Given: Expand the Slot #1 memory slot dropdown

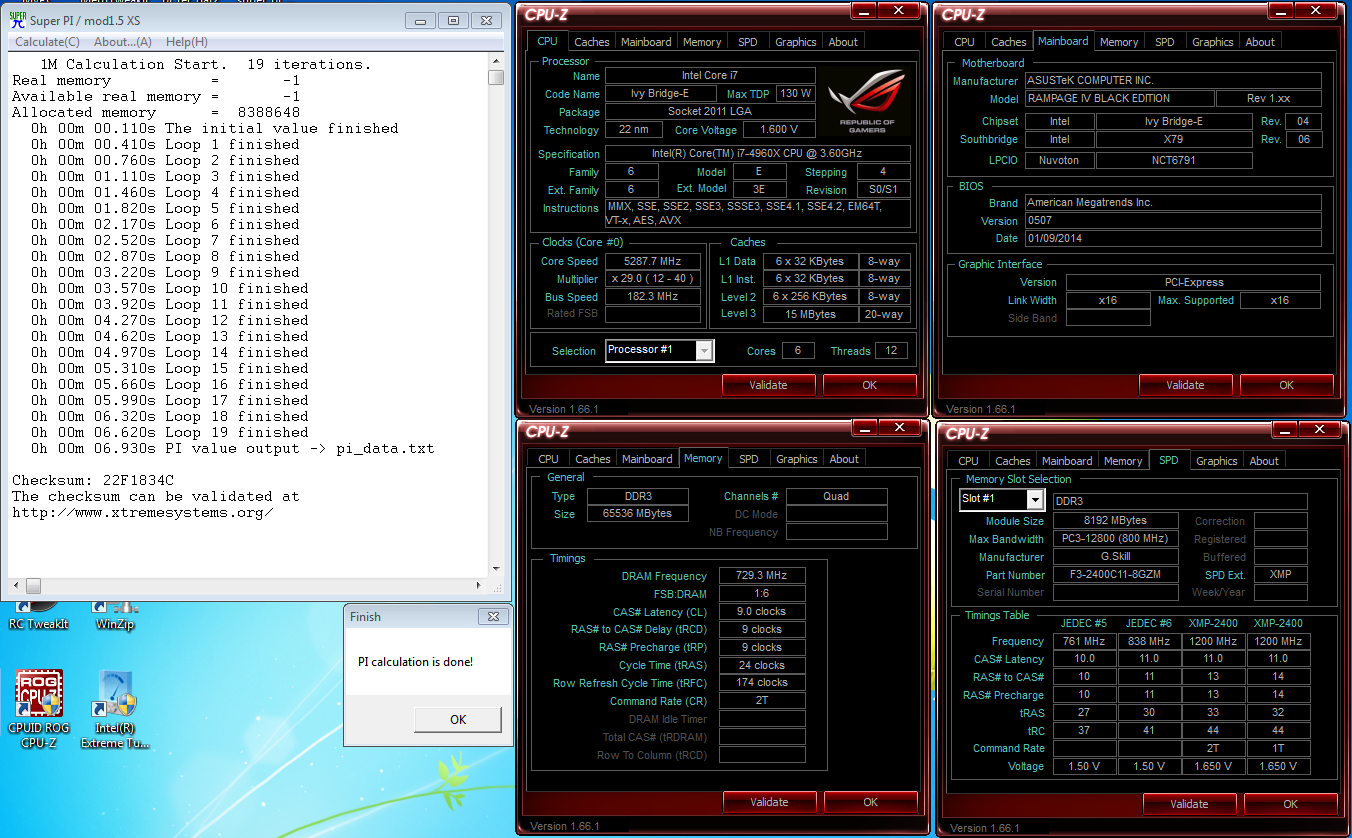Looking at the screenshot, I should [1035, 500].
